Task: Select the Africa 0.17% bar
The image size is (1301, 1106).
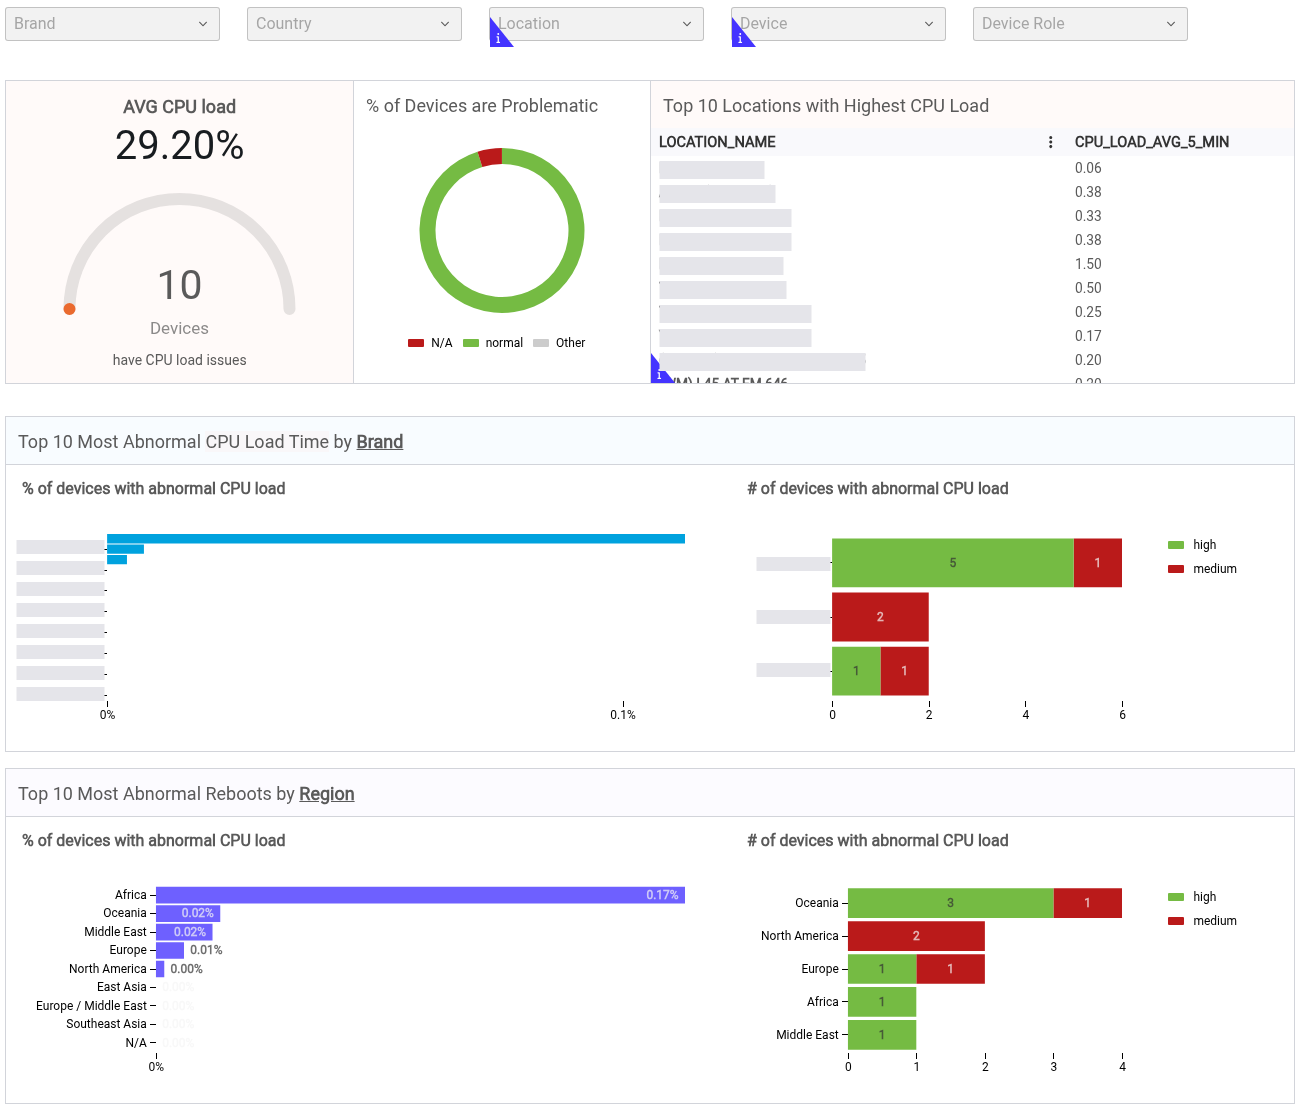Action: click(420, 895)
